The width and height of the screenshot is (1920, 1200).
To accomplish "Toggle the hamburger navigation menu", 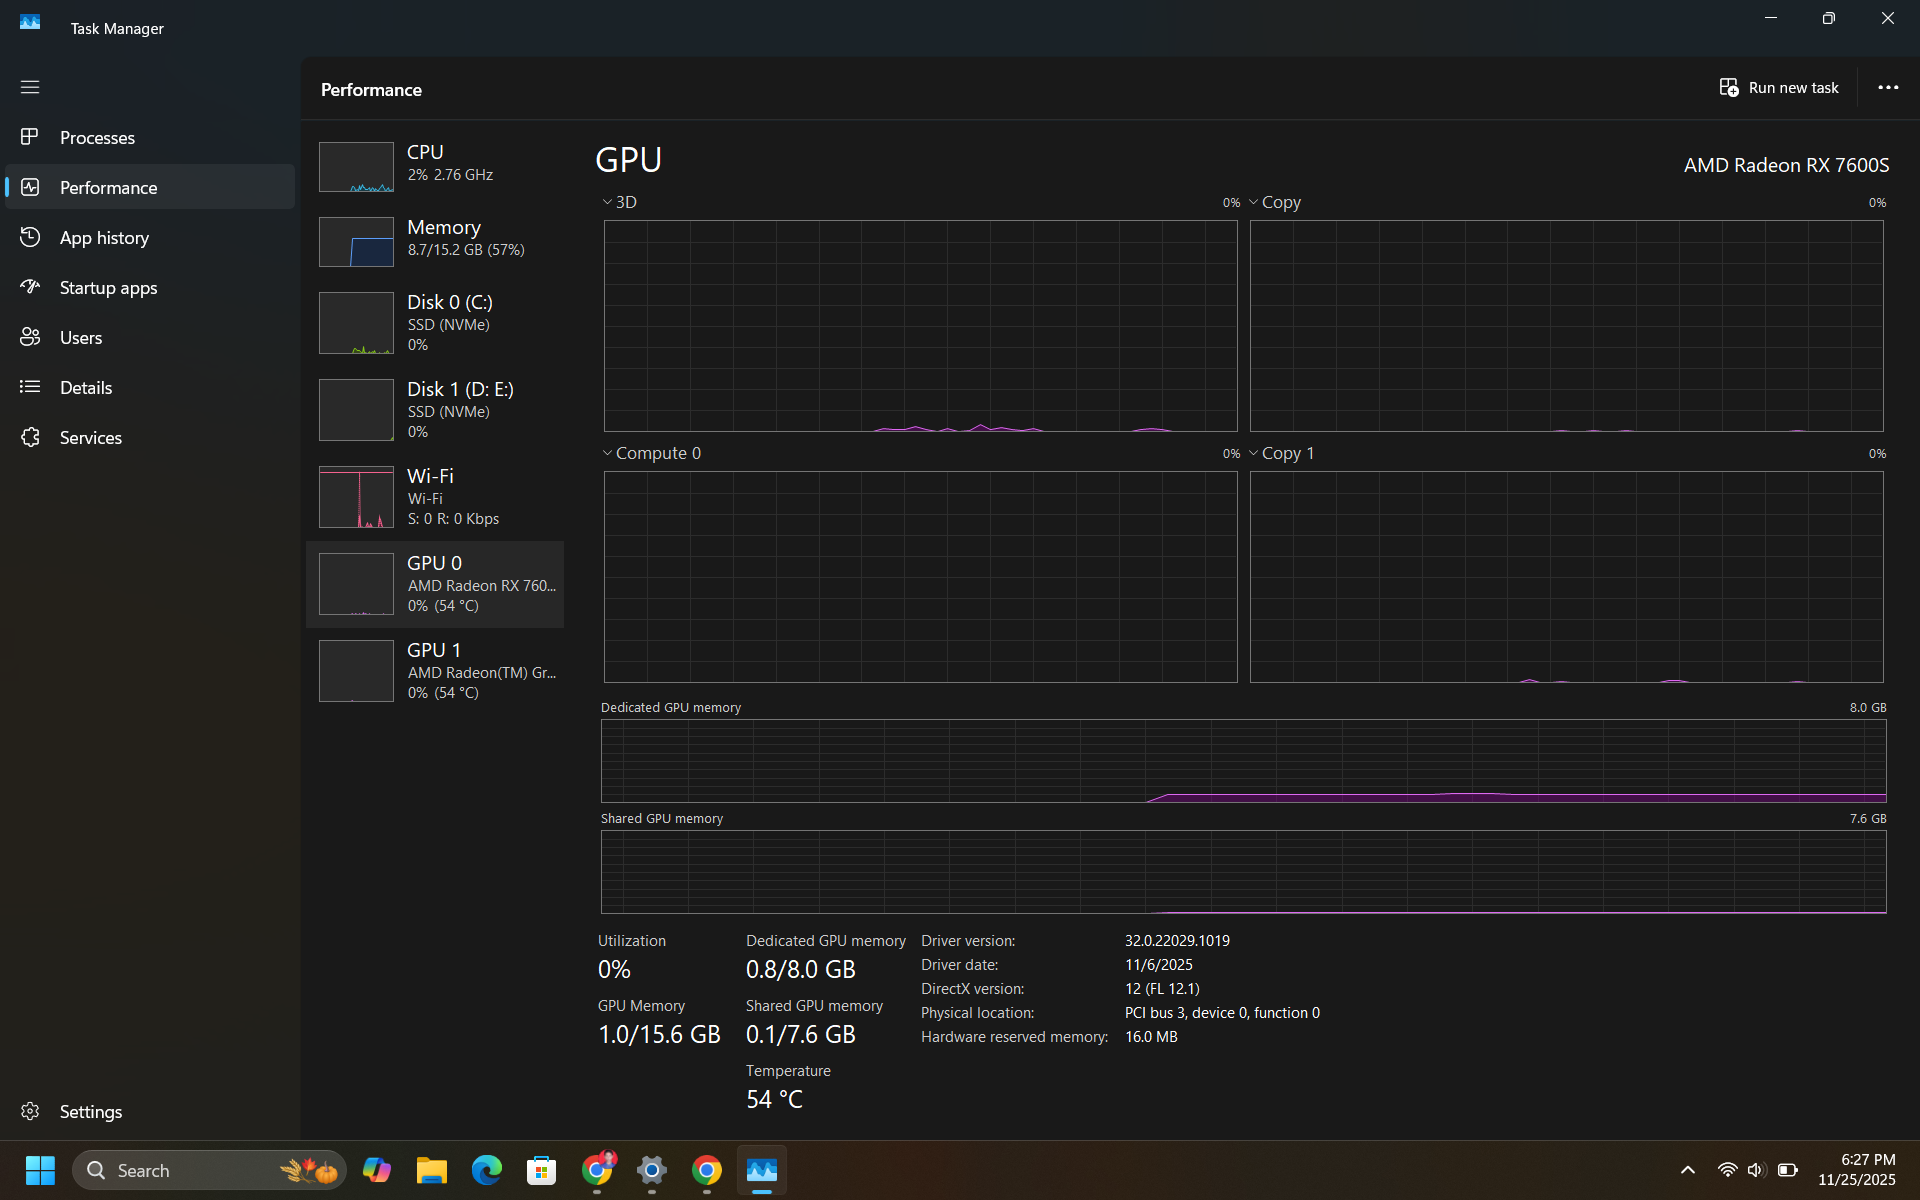I will pos(30,87).
